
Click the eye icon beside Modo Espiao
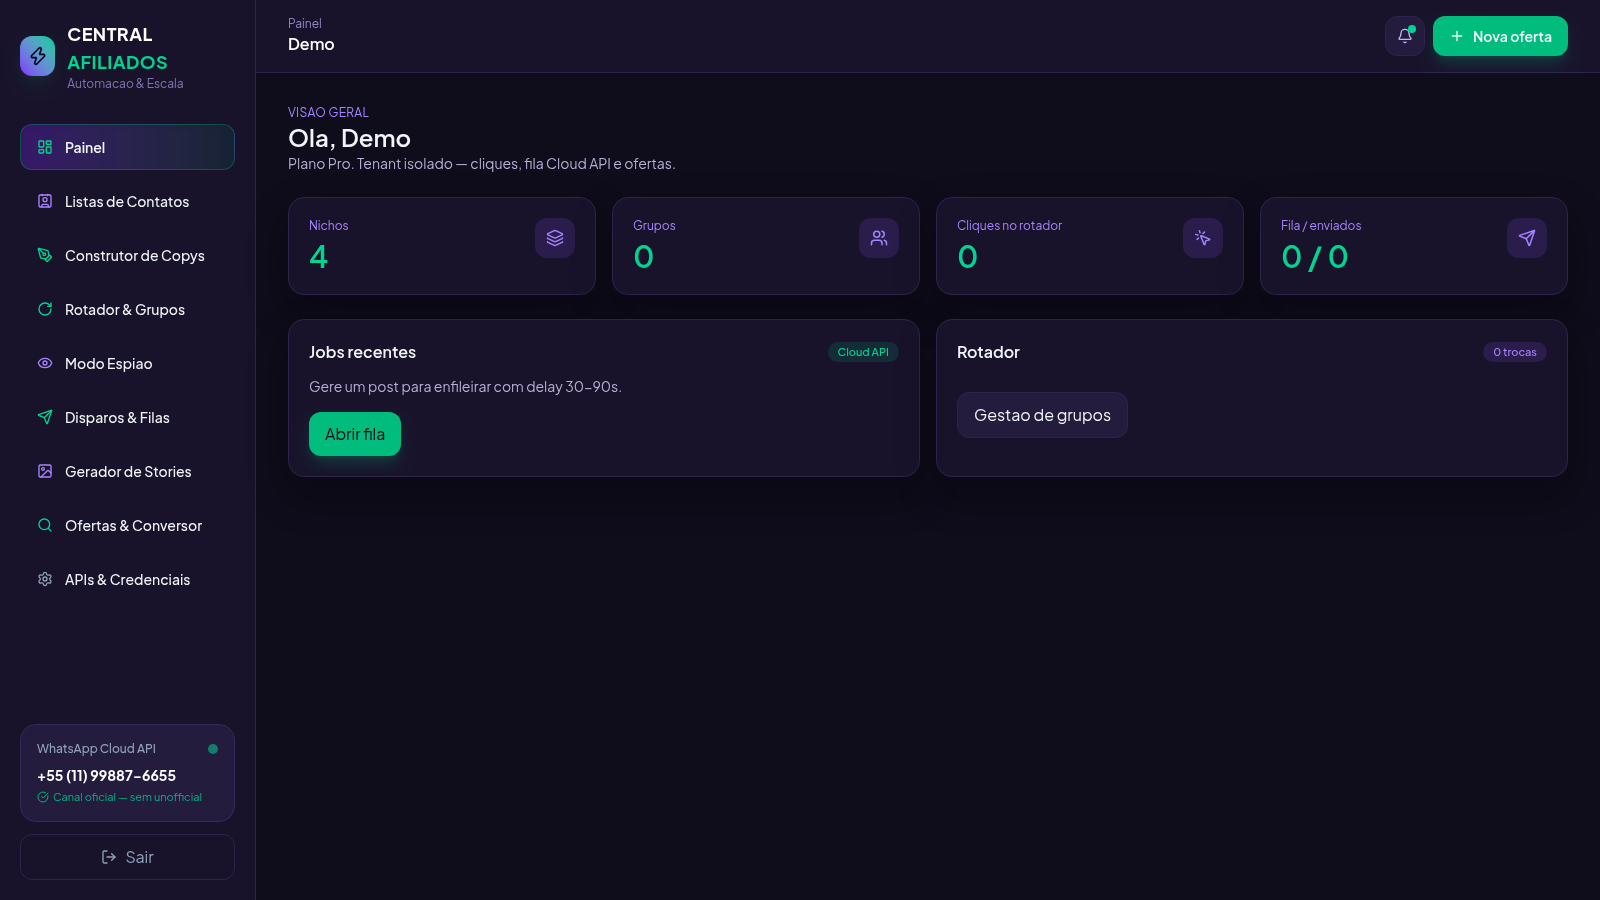45,363
